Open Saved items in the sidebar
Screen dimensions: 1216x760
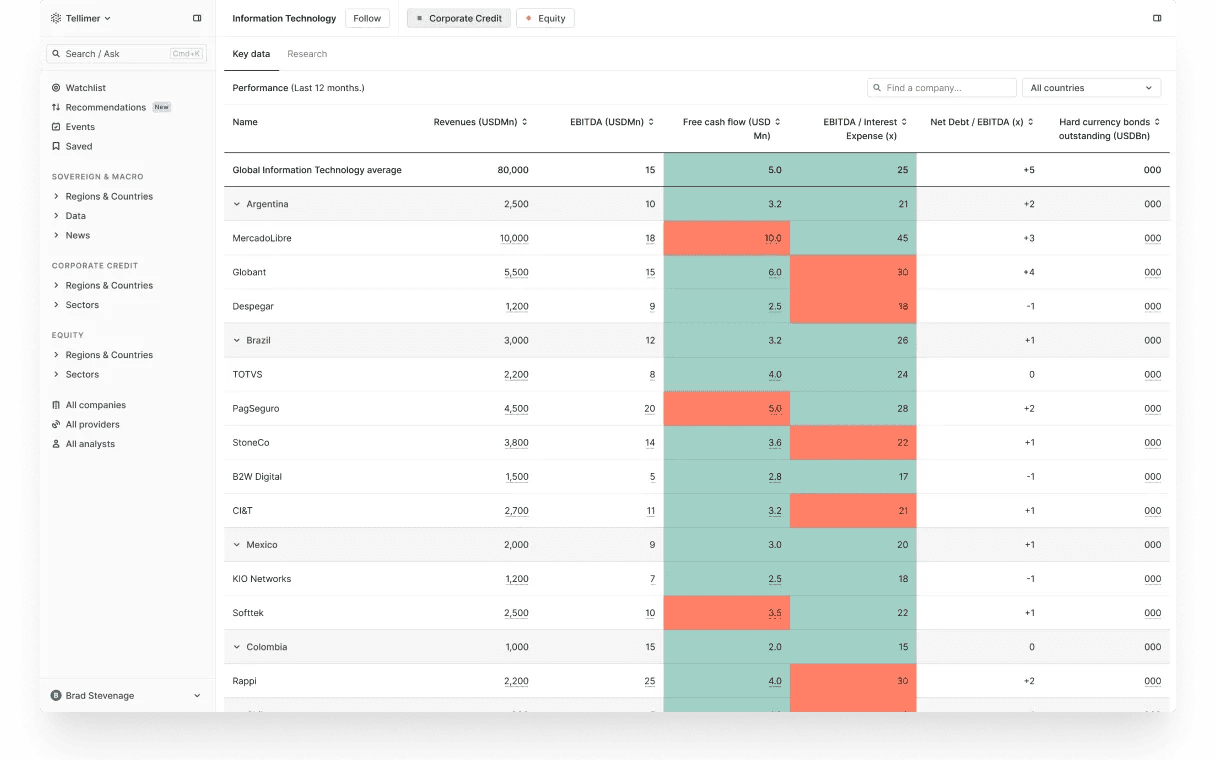point(79,146)
